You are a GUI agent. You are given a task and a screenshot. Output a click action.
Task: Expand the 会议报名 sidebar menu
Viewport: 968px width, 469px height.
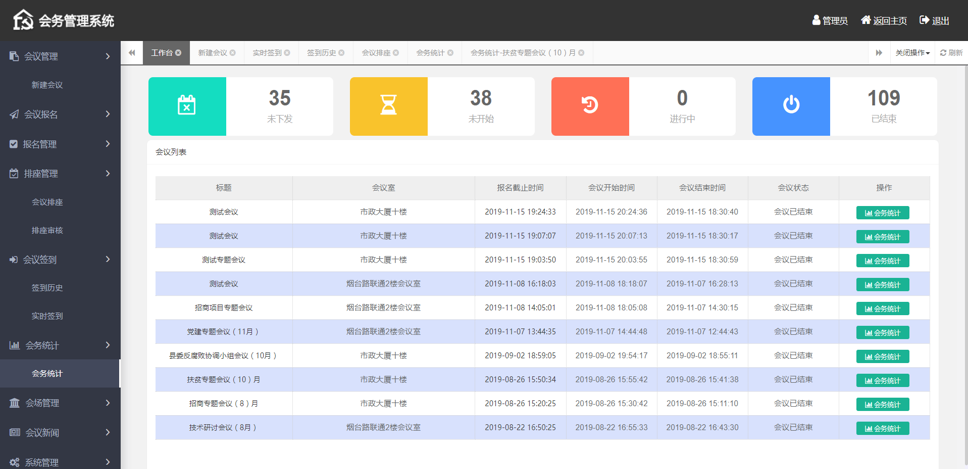60,114
